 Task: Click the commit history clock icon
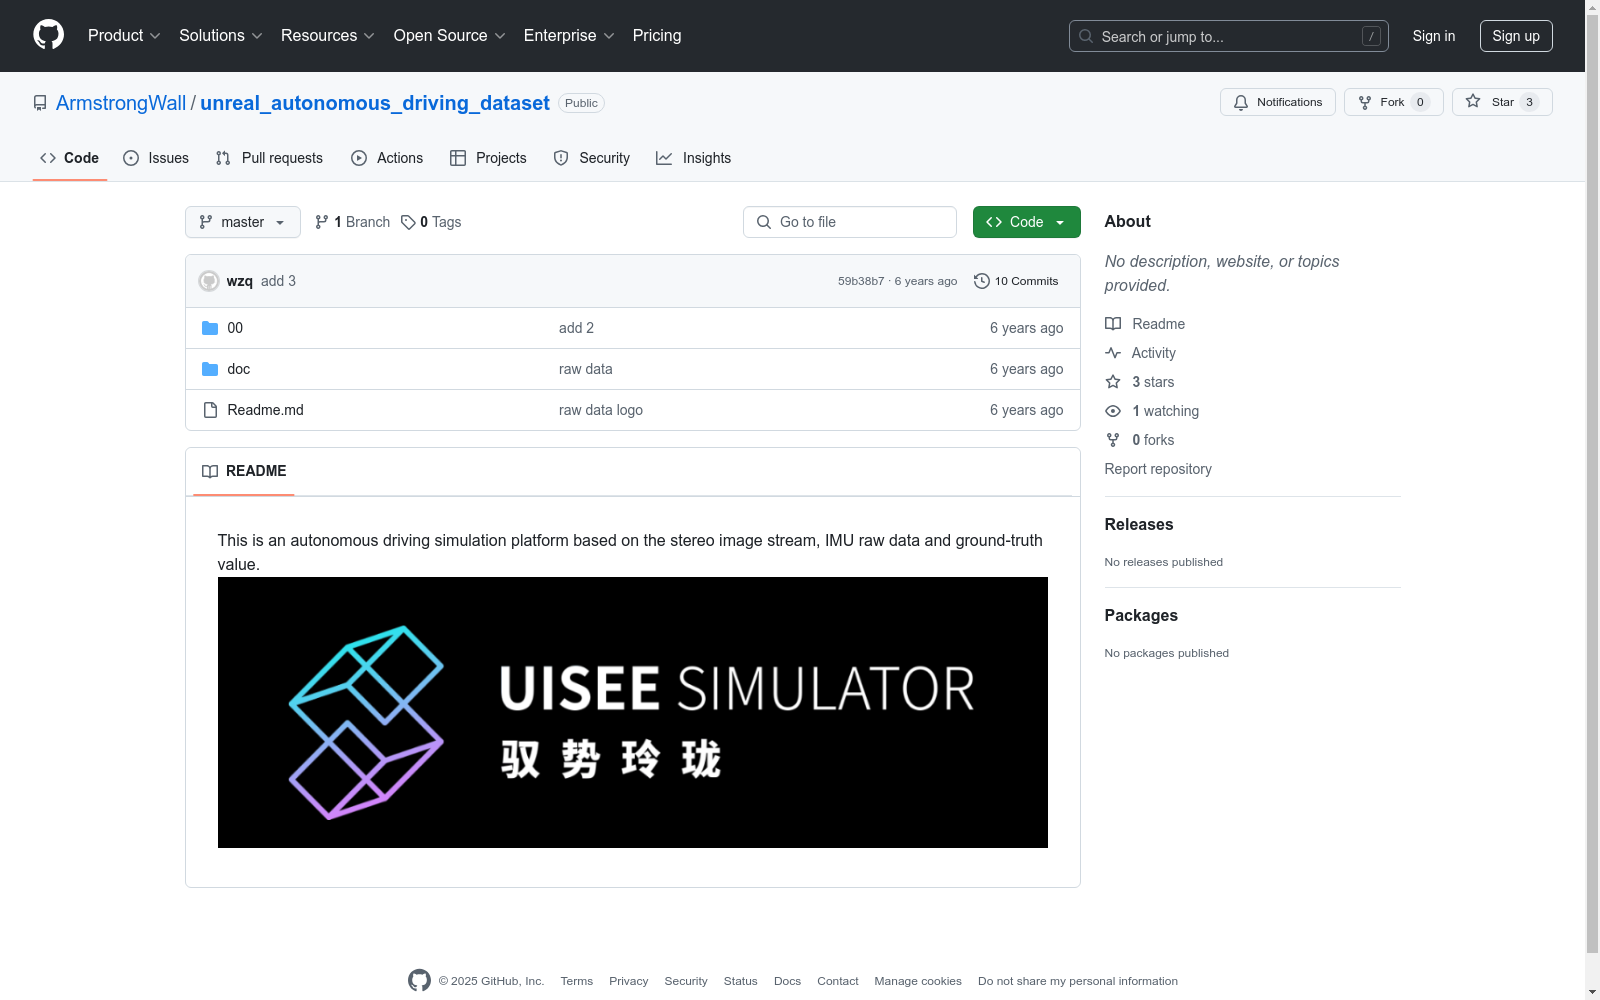point(982,281)
